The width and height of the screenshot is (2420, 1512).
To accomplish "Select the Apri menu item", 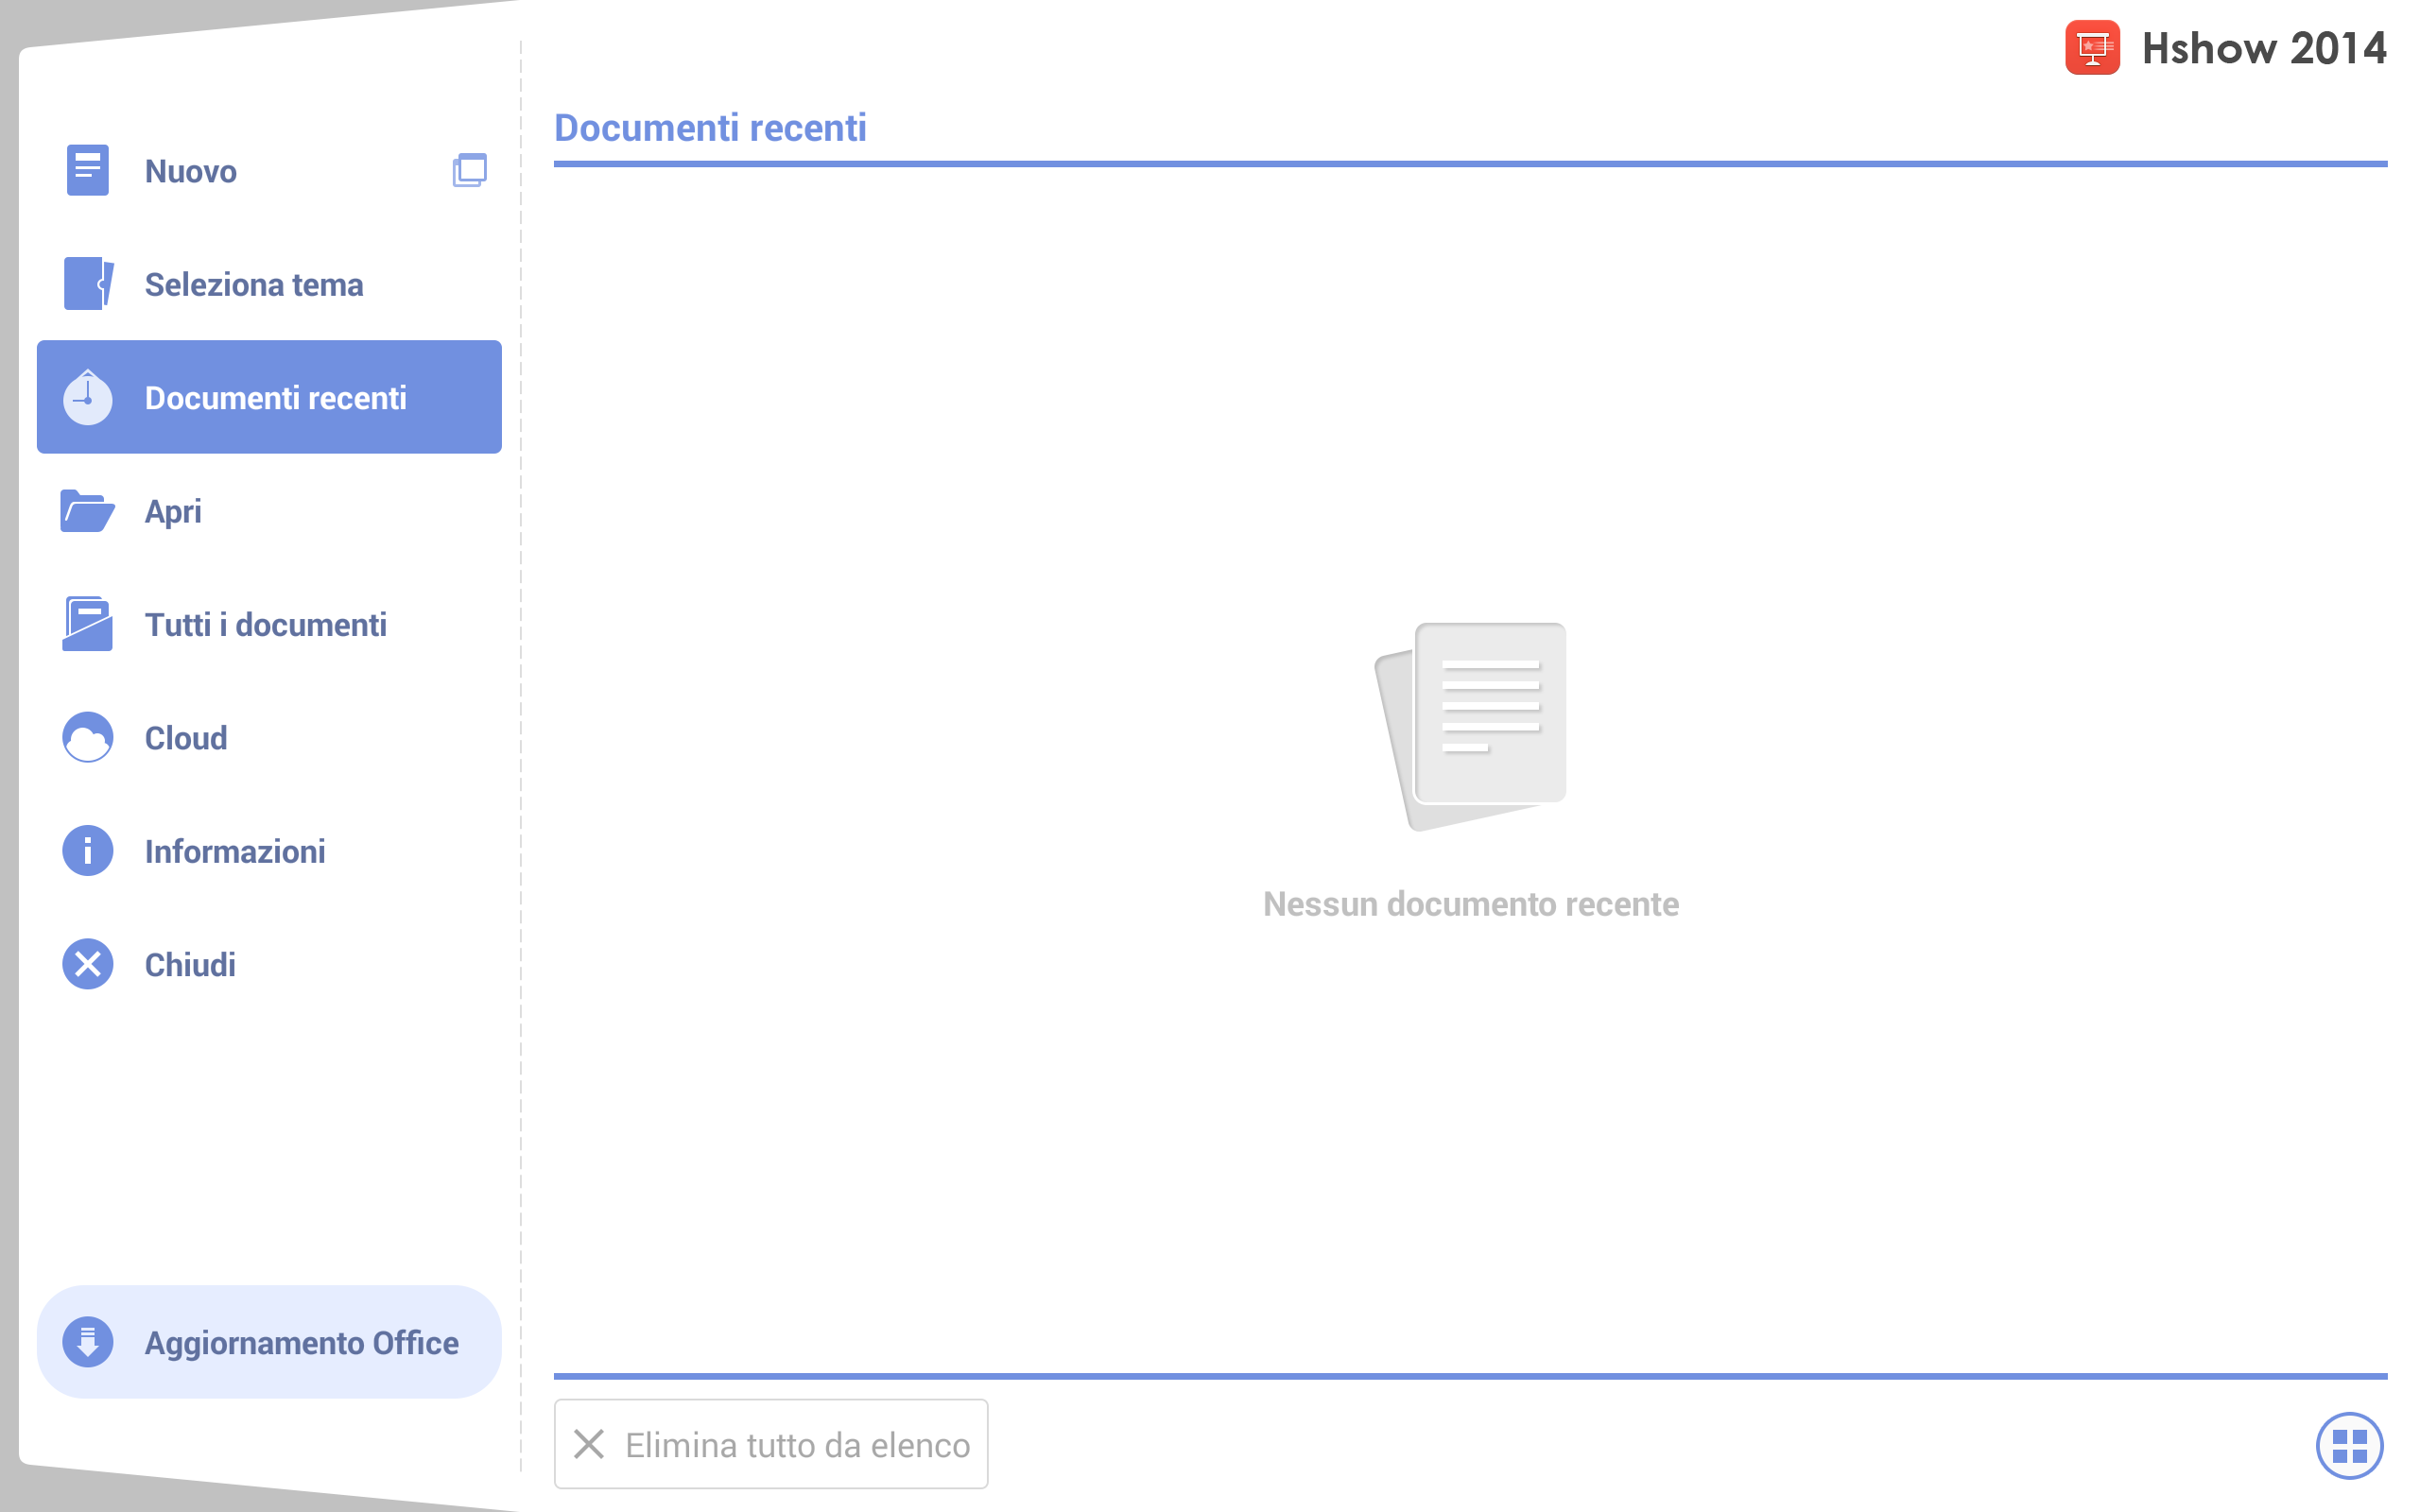I will tap(269, 511).
